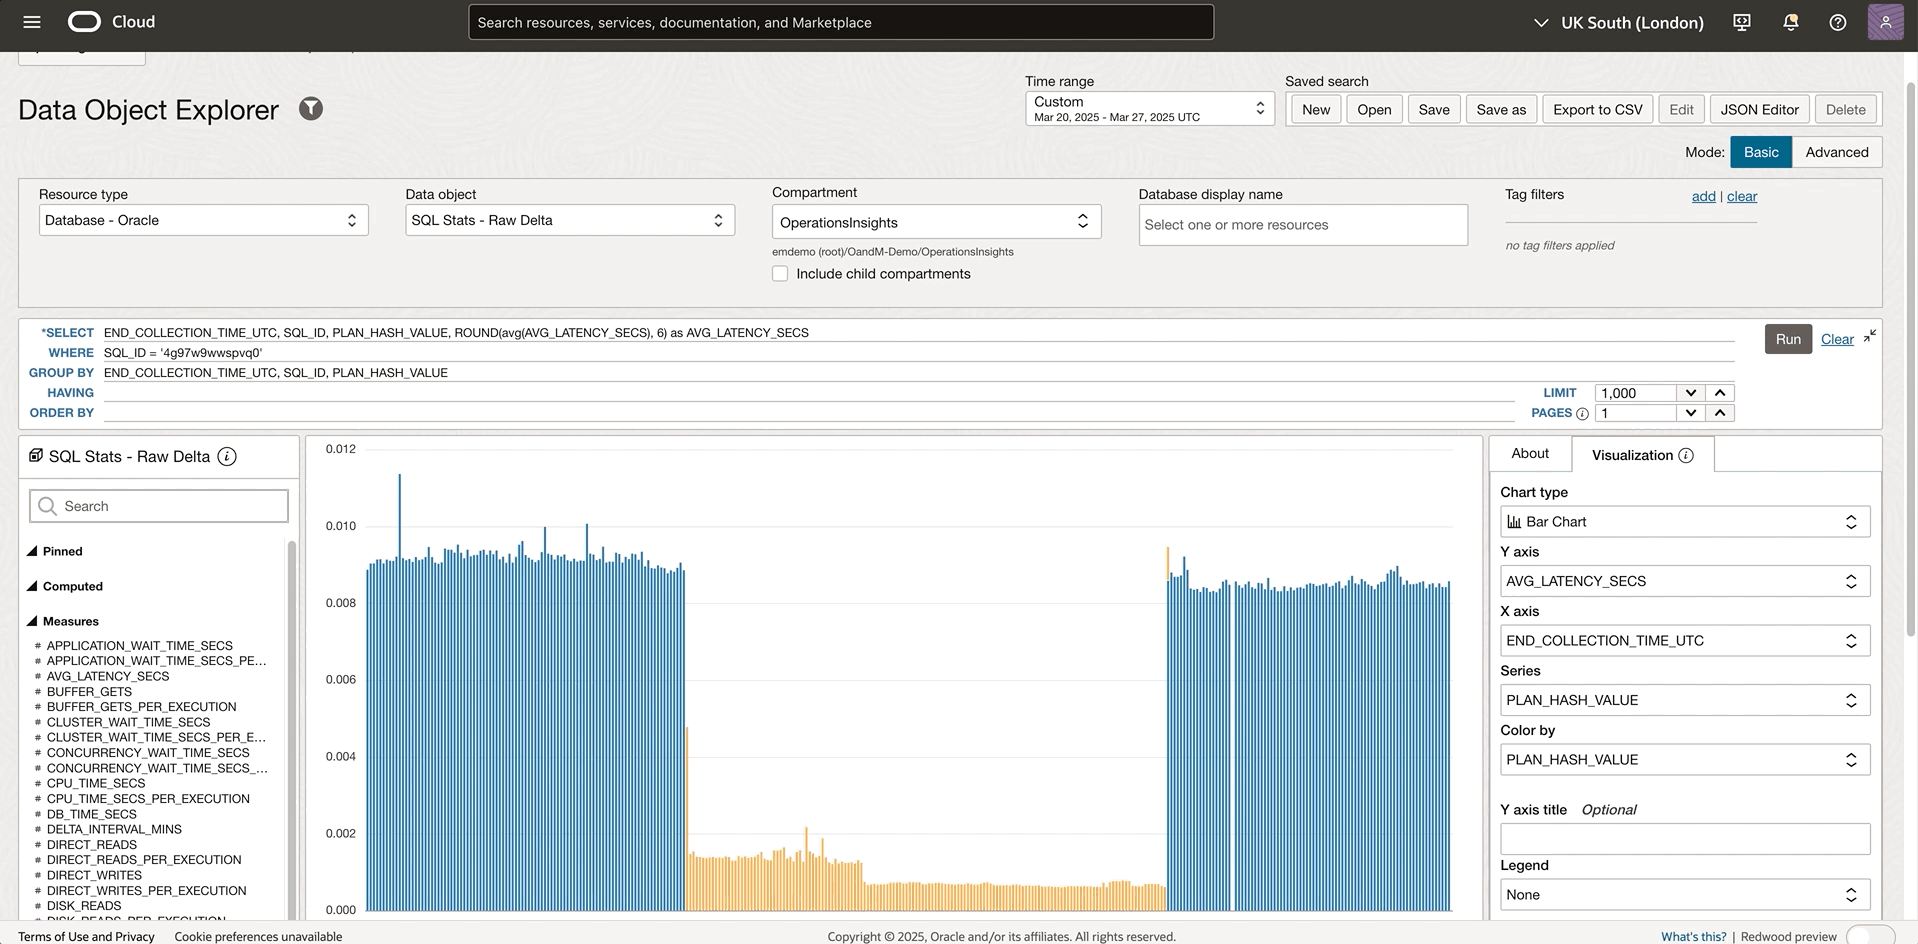This screenshot has height=944, width=1918.
Task: Open the Resource type dropdown
Action: point(203,220)
